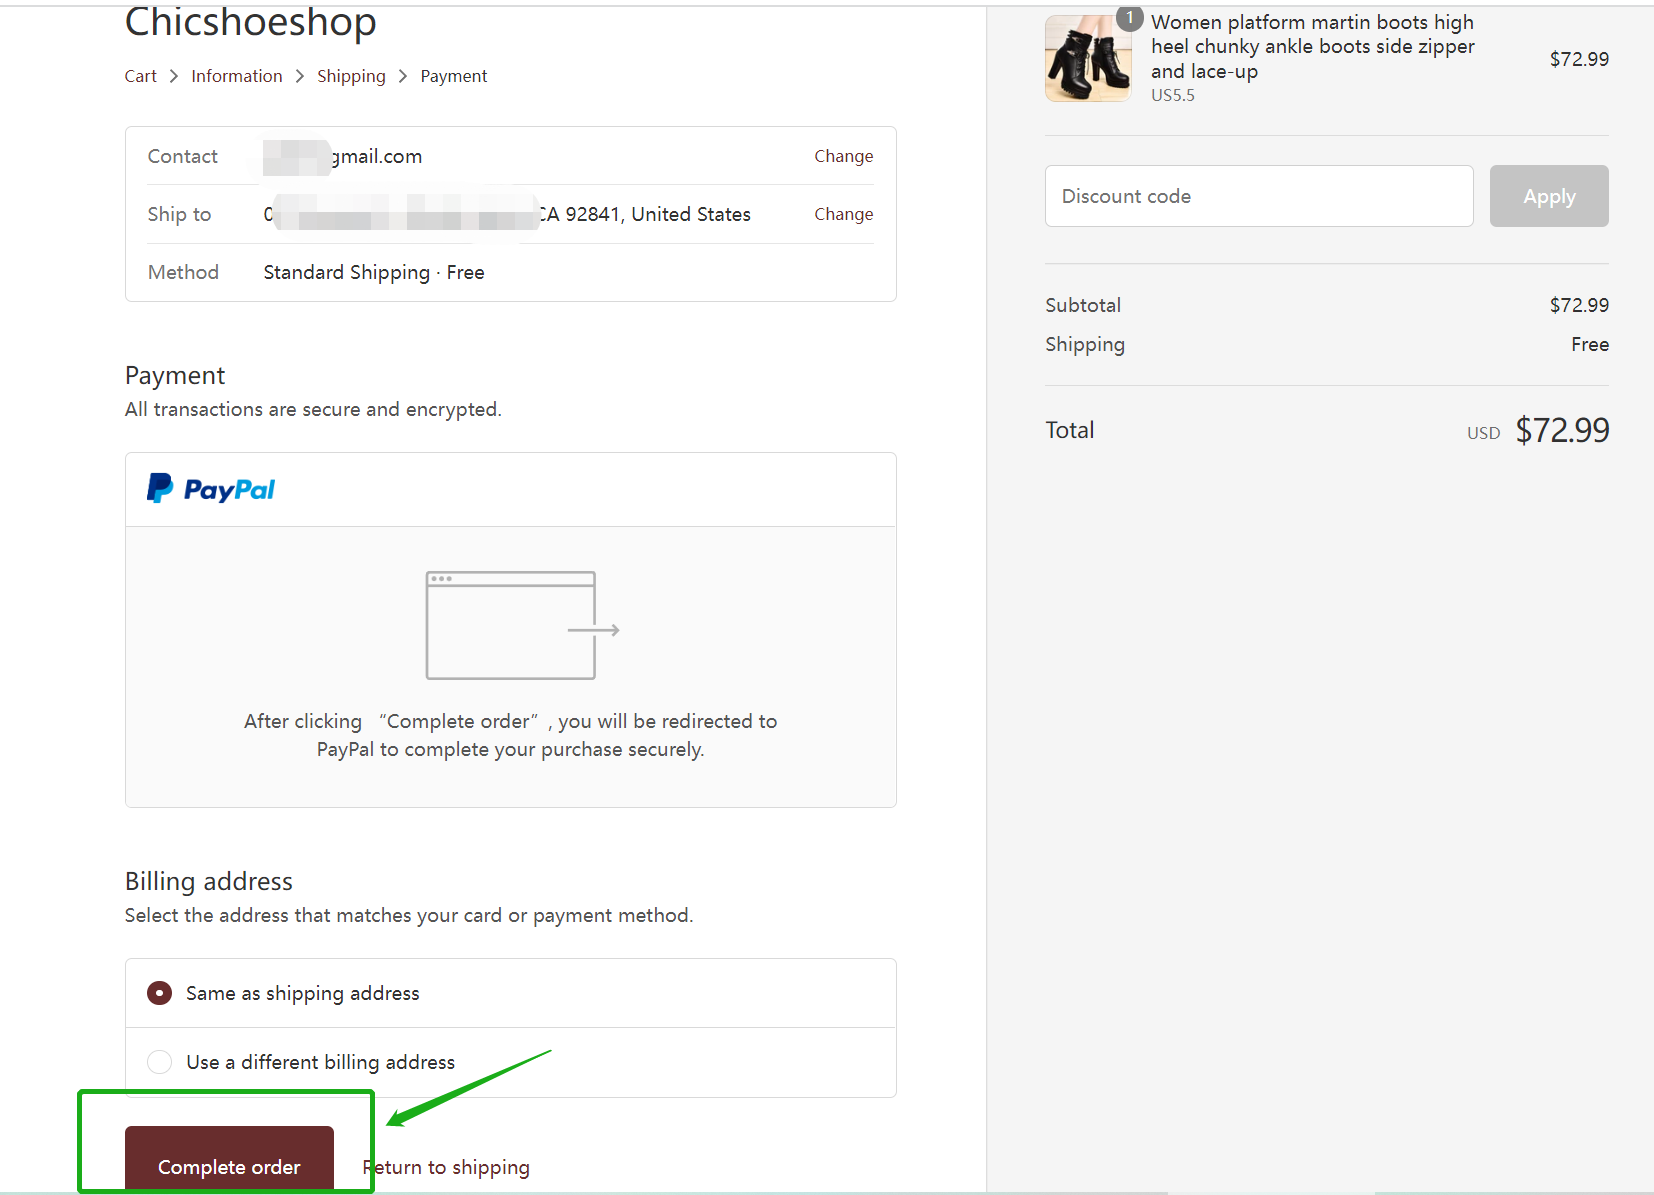Screen dimensions: 1654x1195
Task: Change the Ship to address
Action: (843, 214)
